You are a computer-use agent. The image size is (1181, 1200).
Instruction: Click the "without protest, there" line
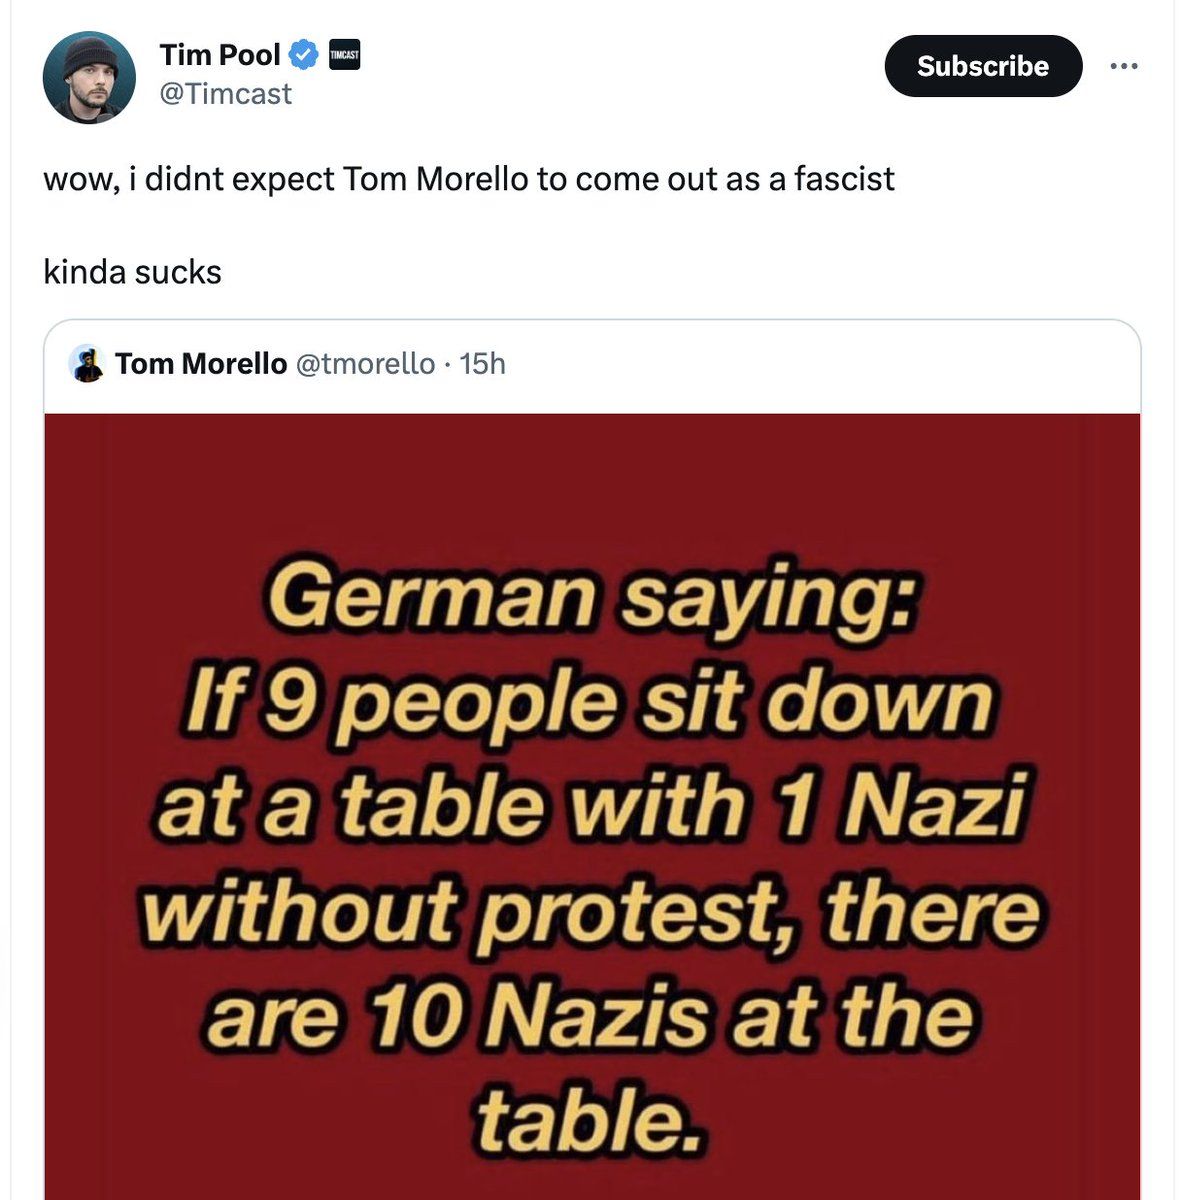(590, 912)
